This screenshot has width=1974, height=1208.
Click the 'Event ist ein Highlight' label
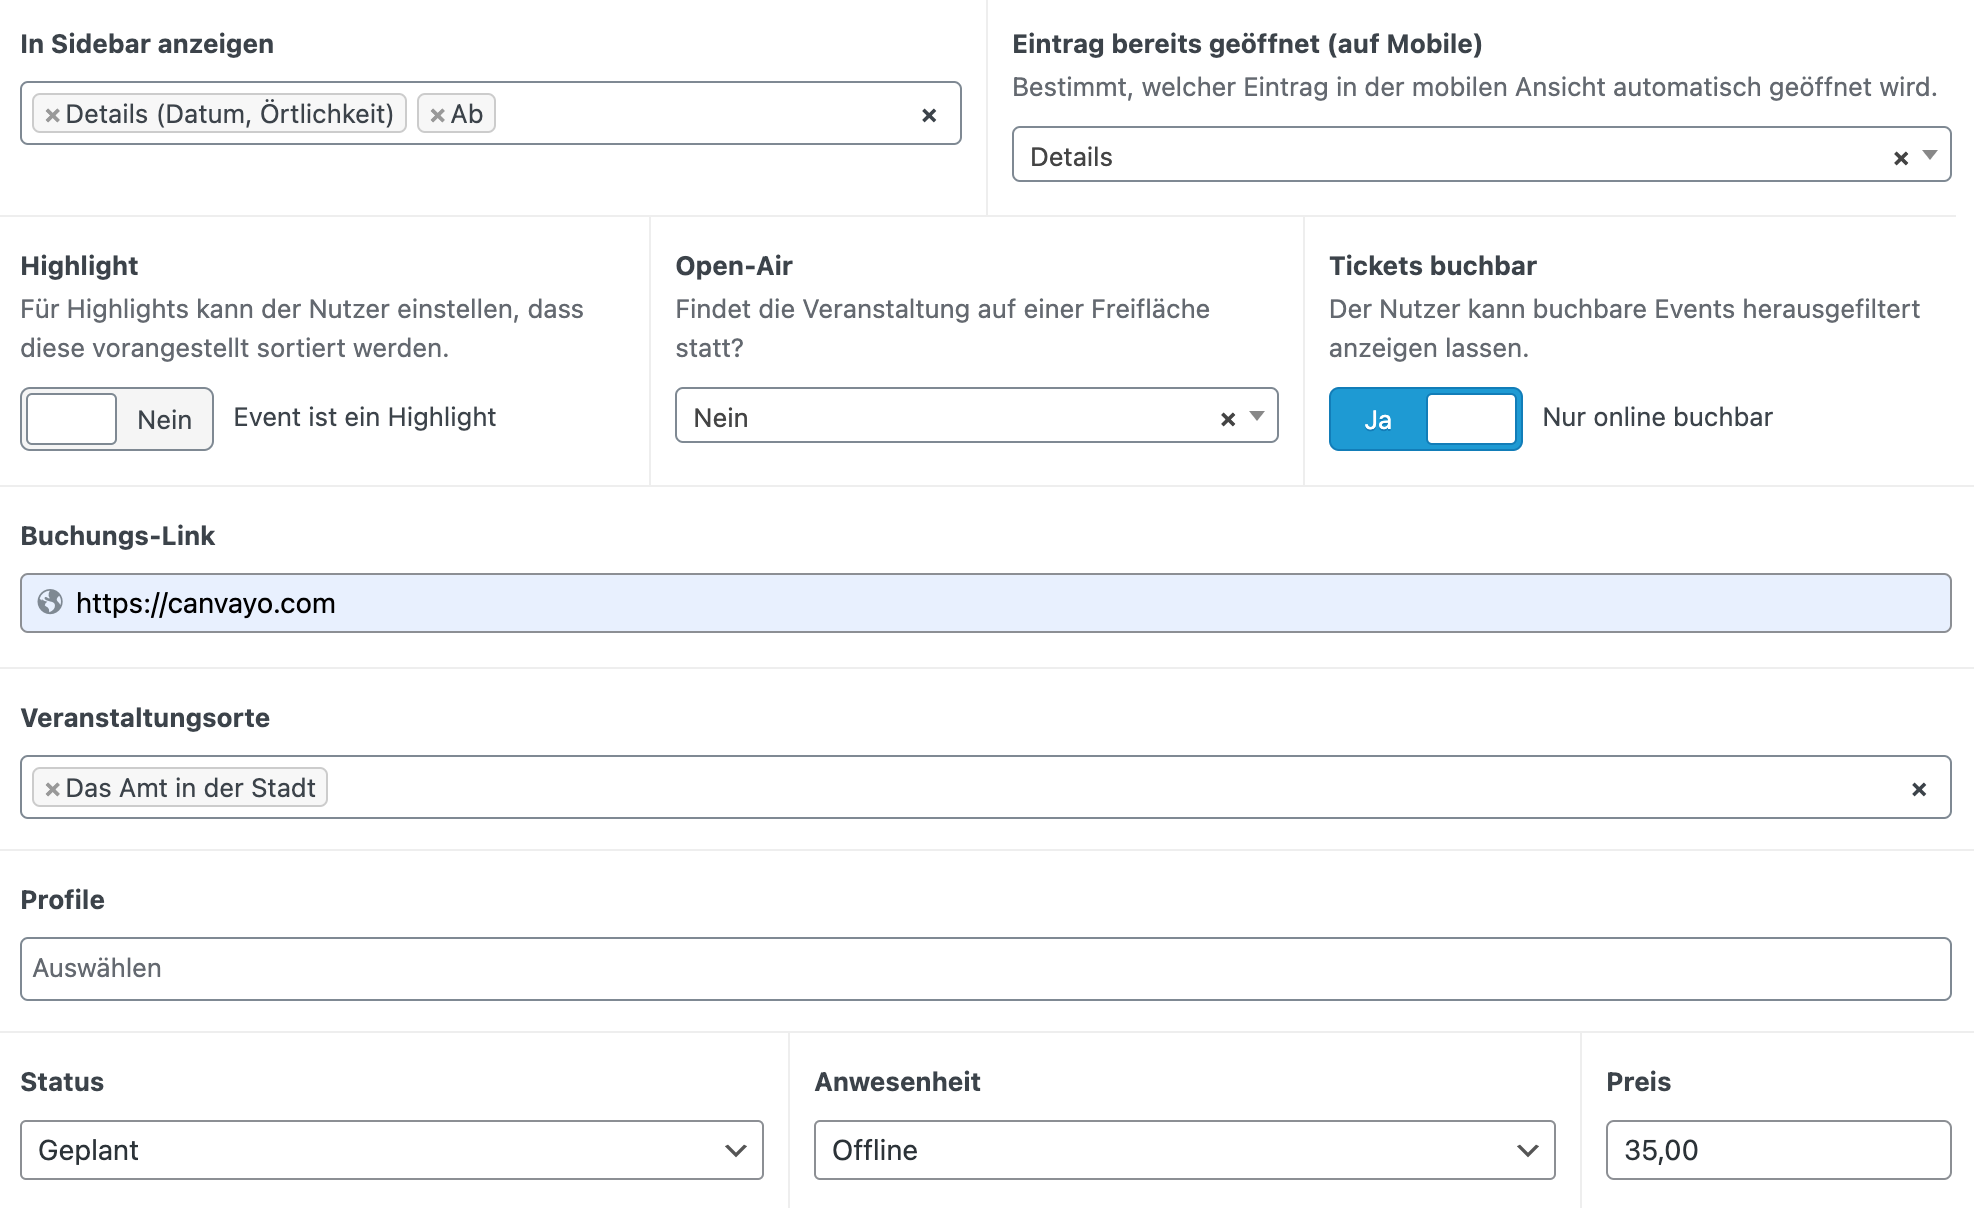tap(364, 417)
